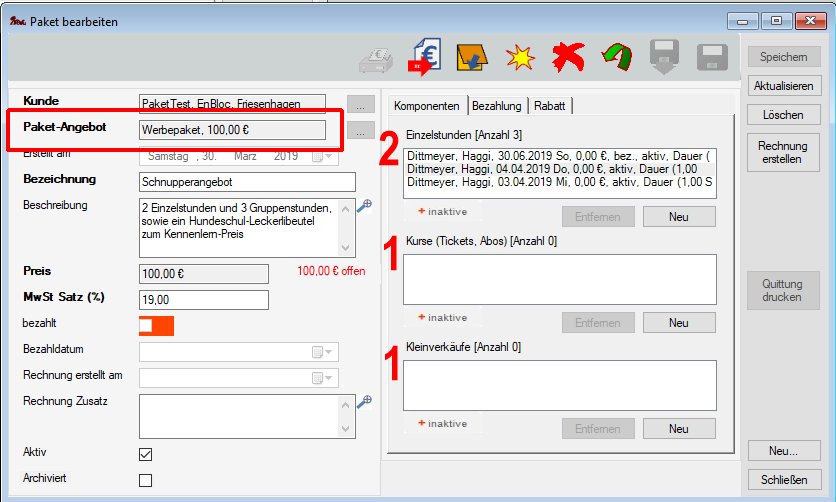Click the magnifier icon beside Beschreibung
This screenshot has width=836, height=502.
364,205
